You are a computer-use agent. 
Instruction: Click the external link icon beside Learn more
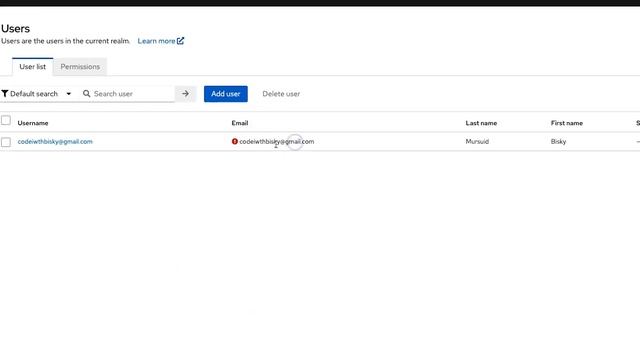pyautogui.click(x=180, y=41)
